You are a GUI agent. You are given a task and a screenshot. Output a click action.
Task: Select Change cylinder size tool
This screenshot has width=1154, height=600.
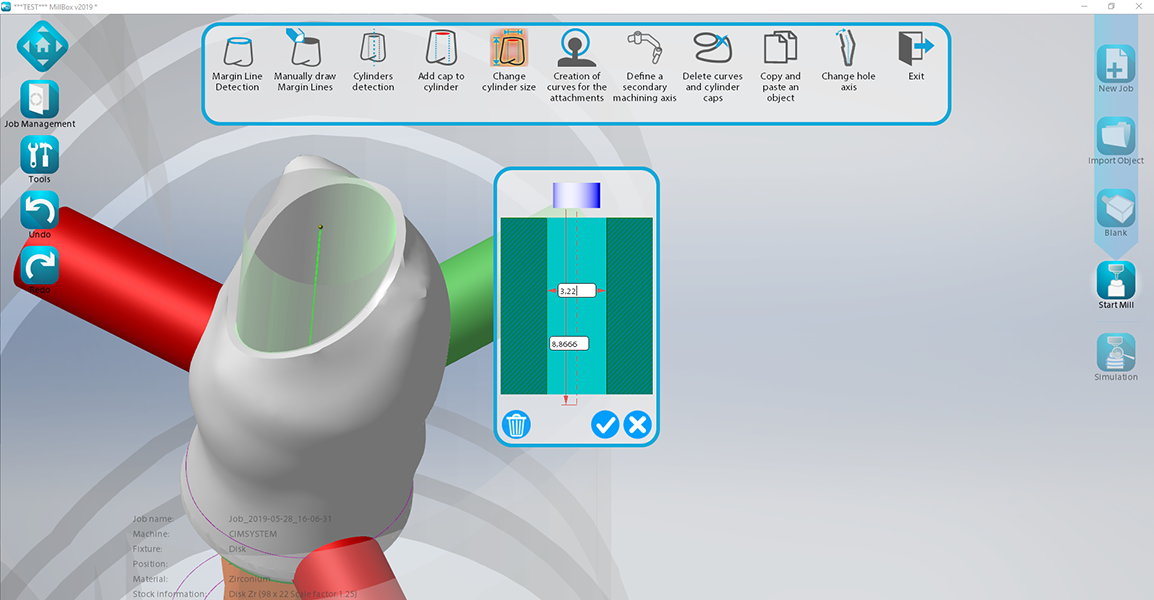(509, 62)
